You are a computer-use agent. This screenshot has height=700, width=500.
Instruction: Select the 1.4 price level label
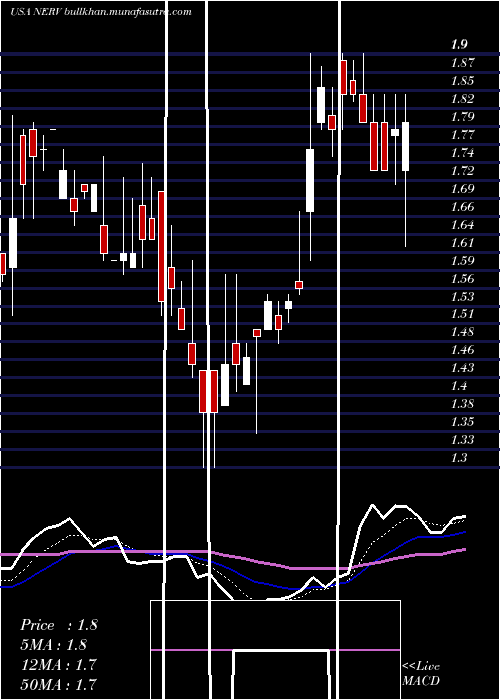click(x=459, y=386)
